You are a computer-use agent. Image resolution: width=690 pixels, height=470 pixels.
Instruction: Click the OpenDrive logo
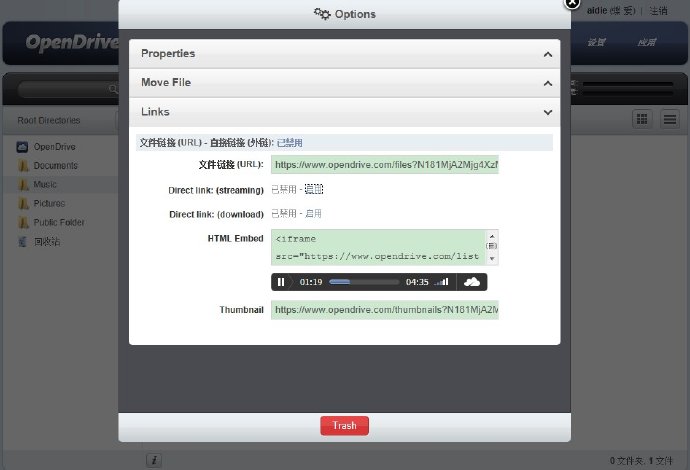tap(72, 42)
